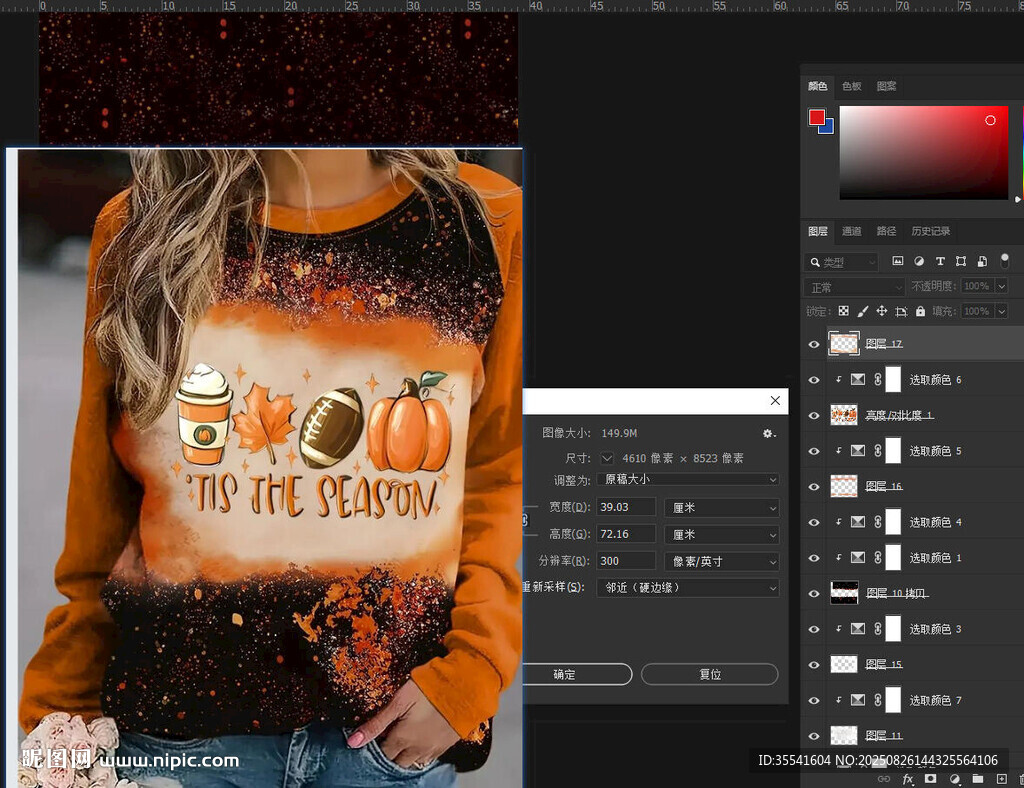This screenshot has width=1024, height=788.
Task: Toggle visibility of 选取颜色 6 layer
Action: [x=814, y=380]
